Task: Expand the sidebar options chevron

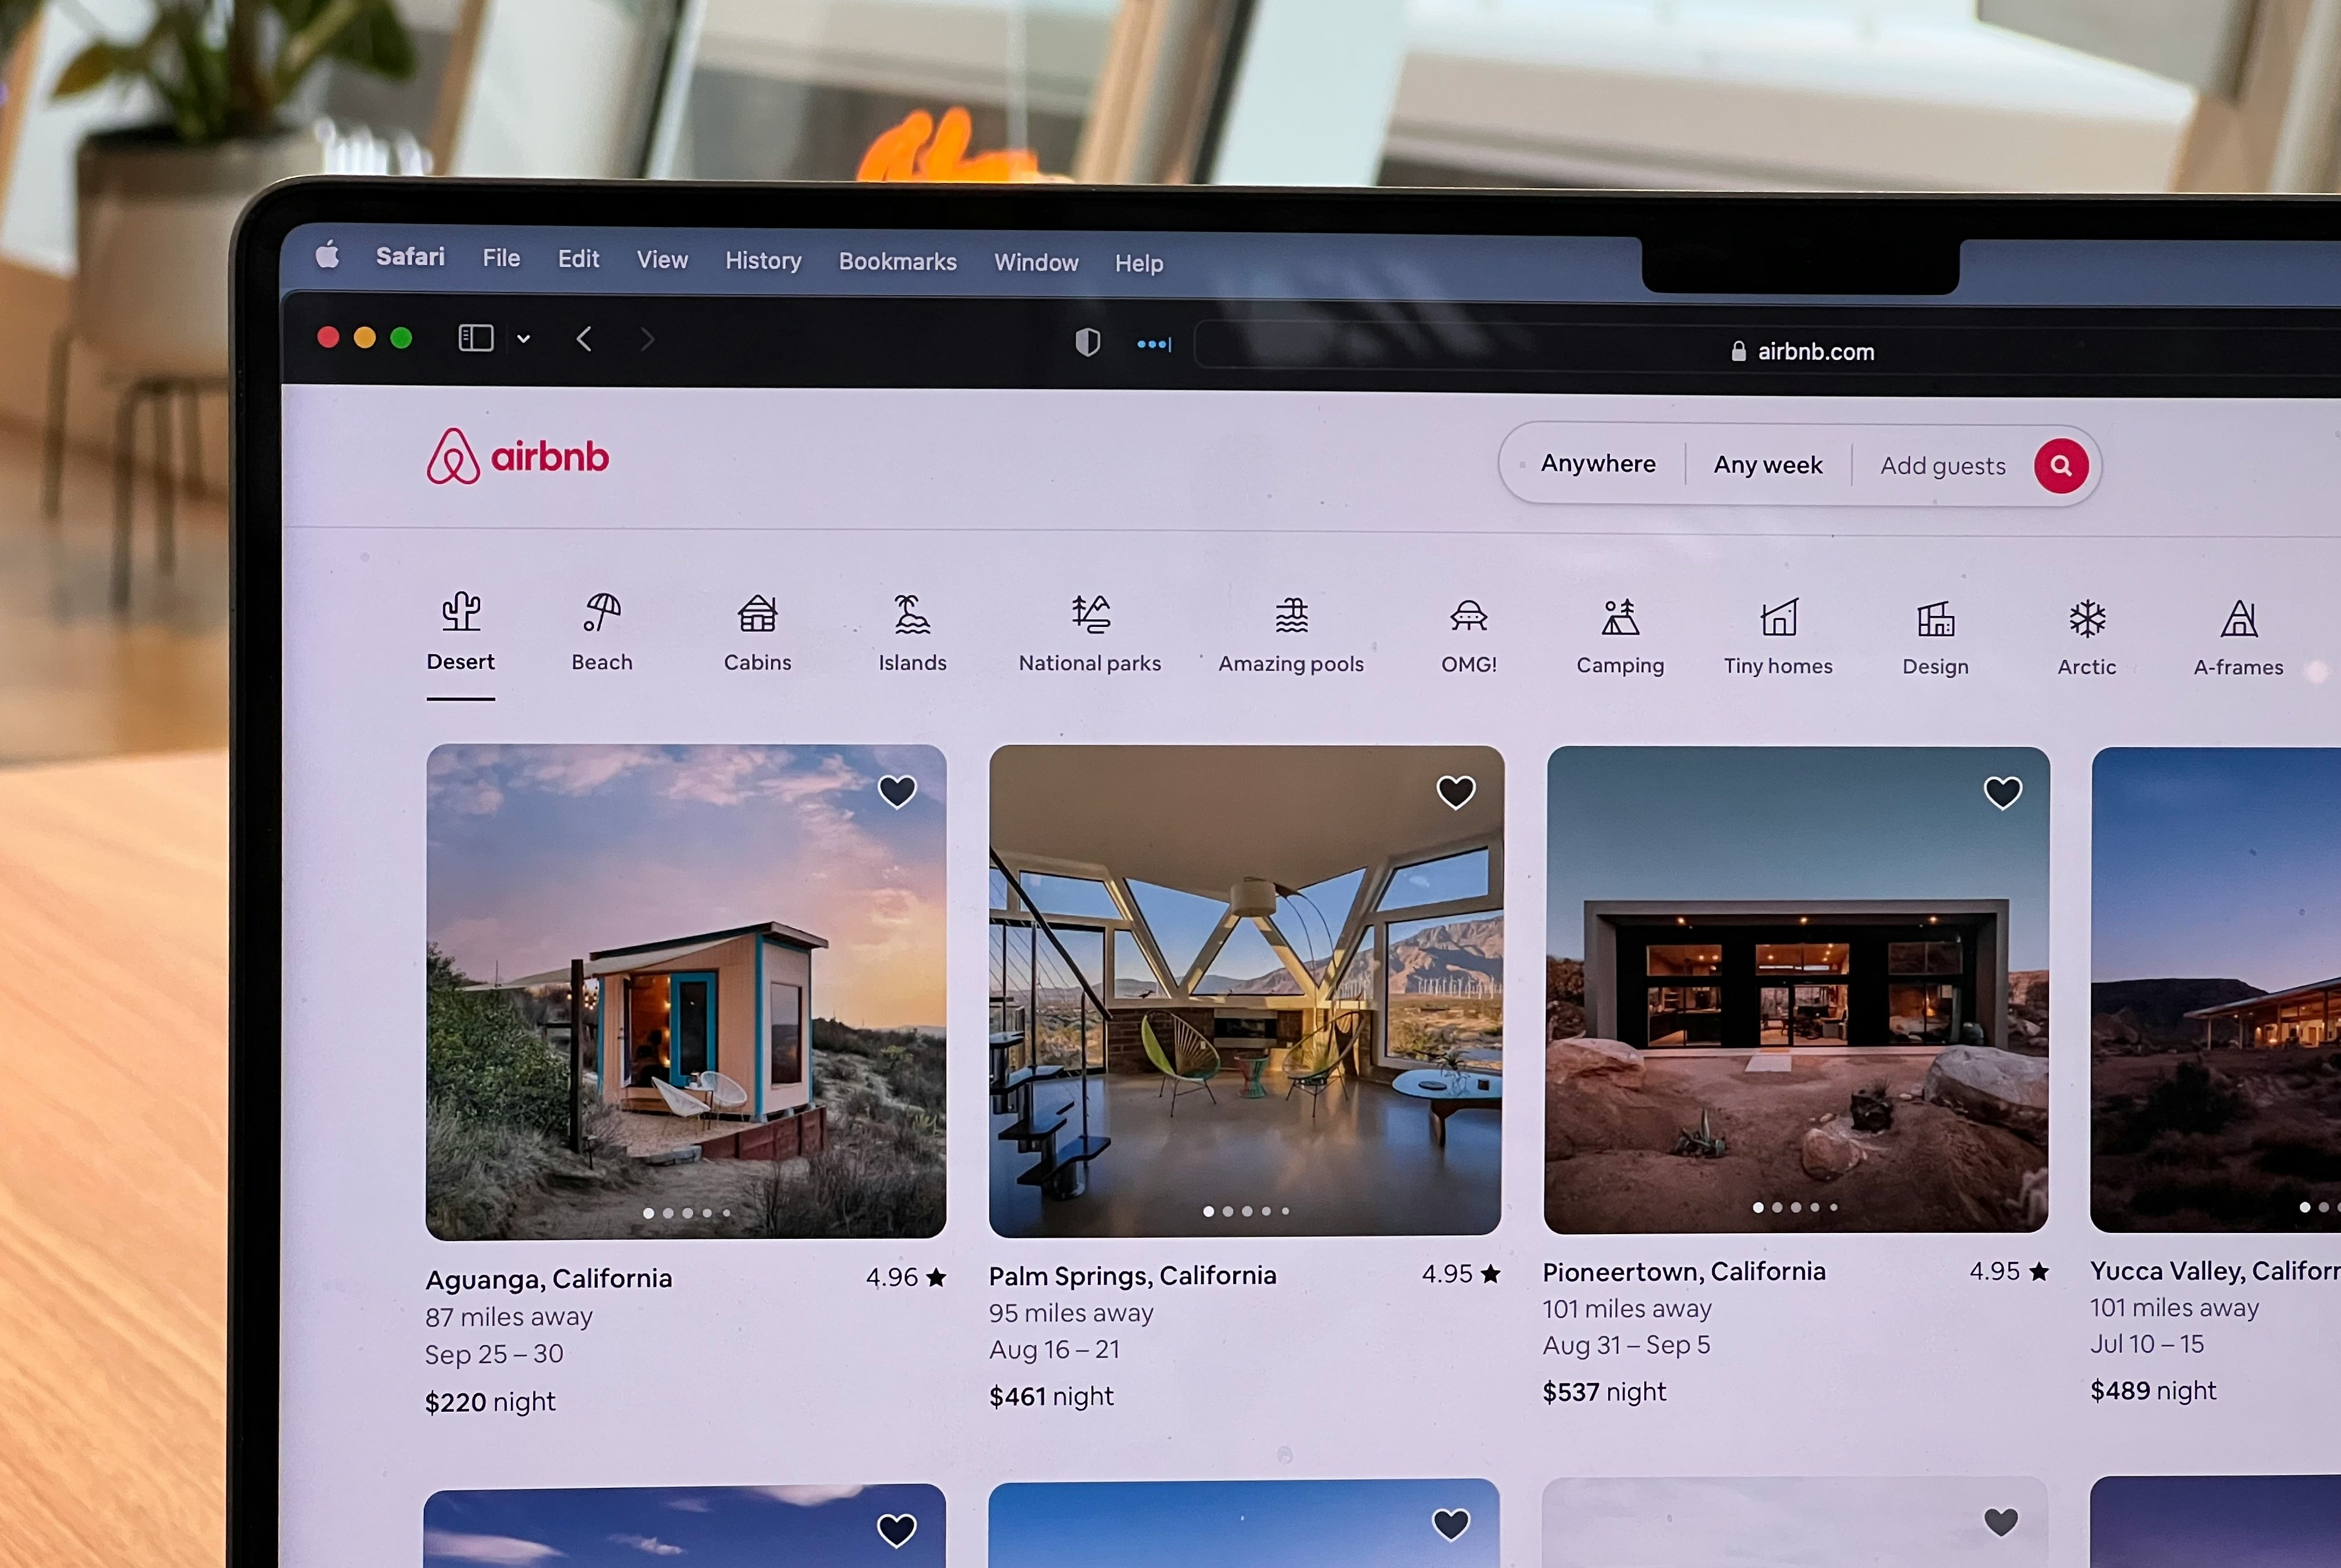Action: click(x=523, y=339)
